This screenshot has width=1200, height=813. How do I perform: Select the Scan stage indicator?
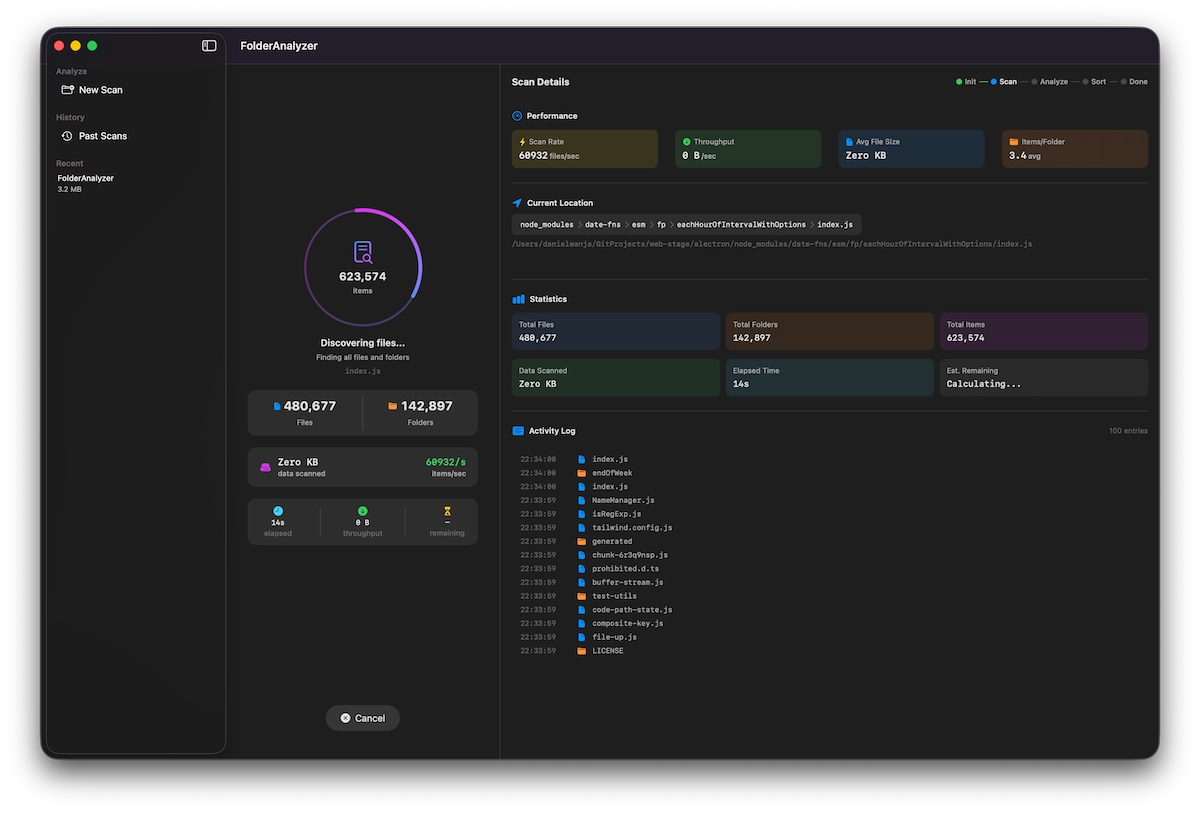pyautogui.click(x=1004, y=82)
